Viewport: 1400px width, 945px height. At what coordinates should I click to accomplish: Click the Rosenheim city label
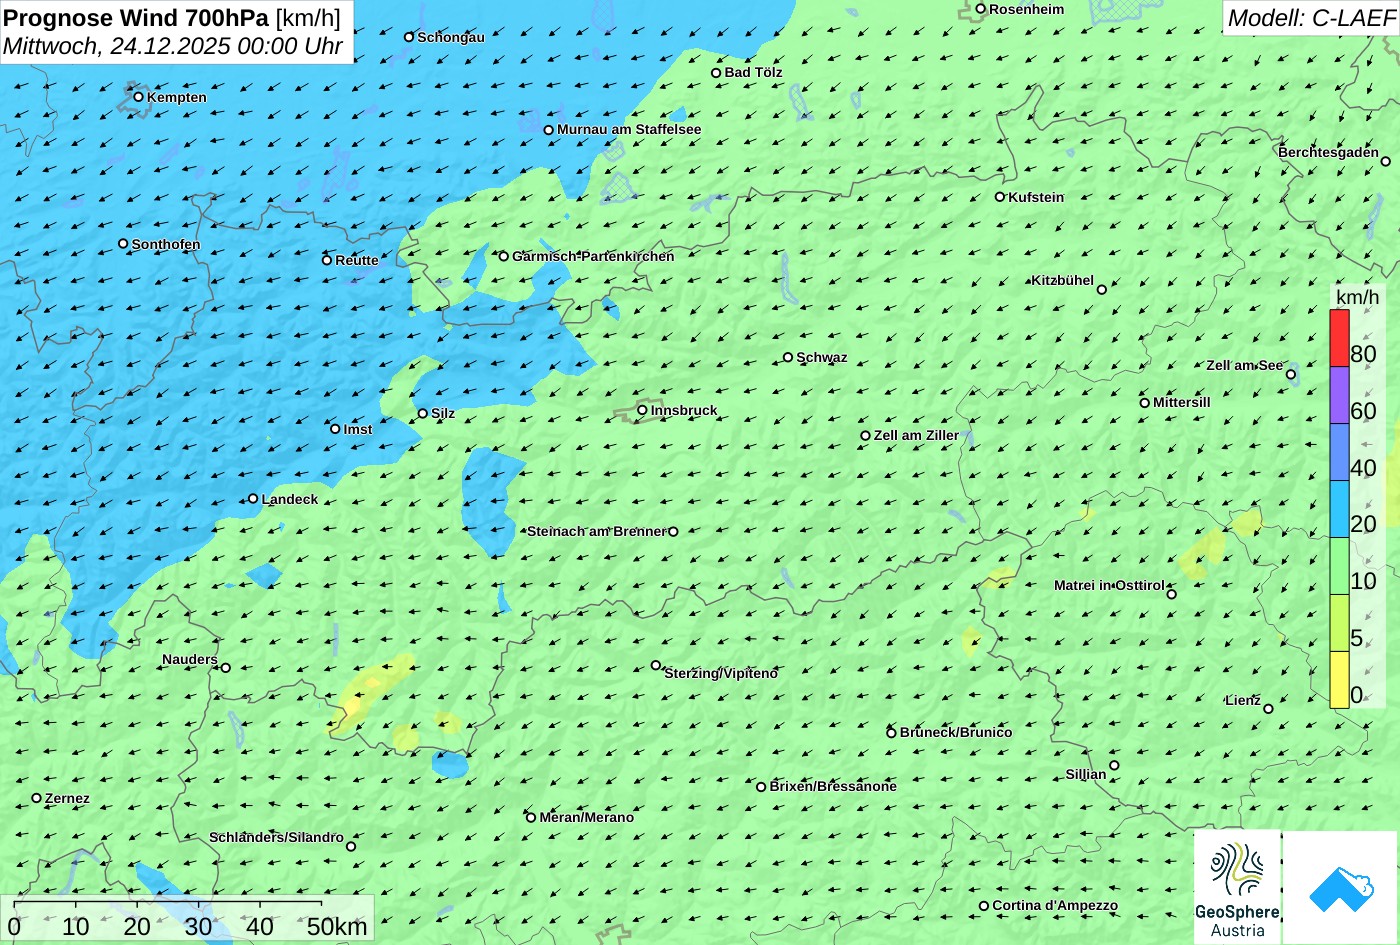coord(1027,9)
